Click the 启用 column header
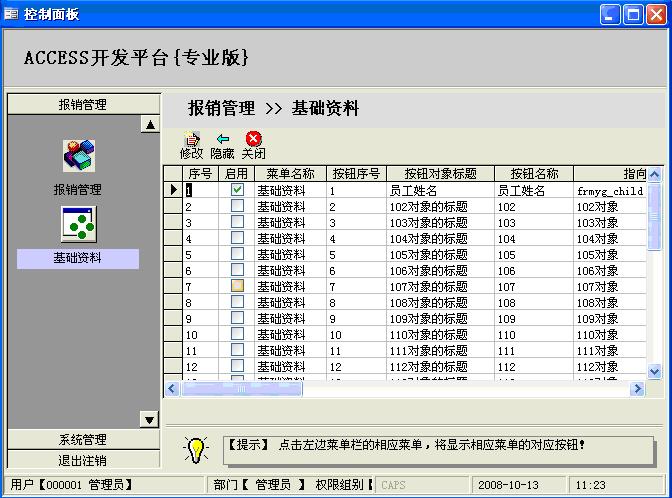This screenshot has height=498, width=672. [x=237, y=174]
